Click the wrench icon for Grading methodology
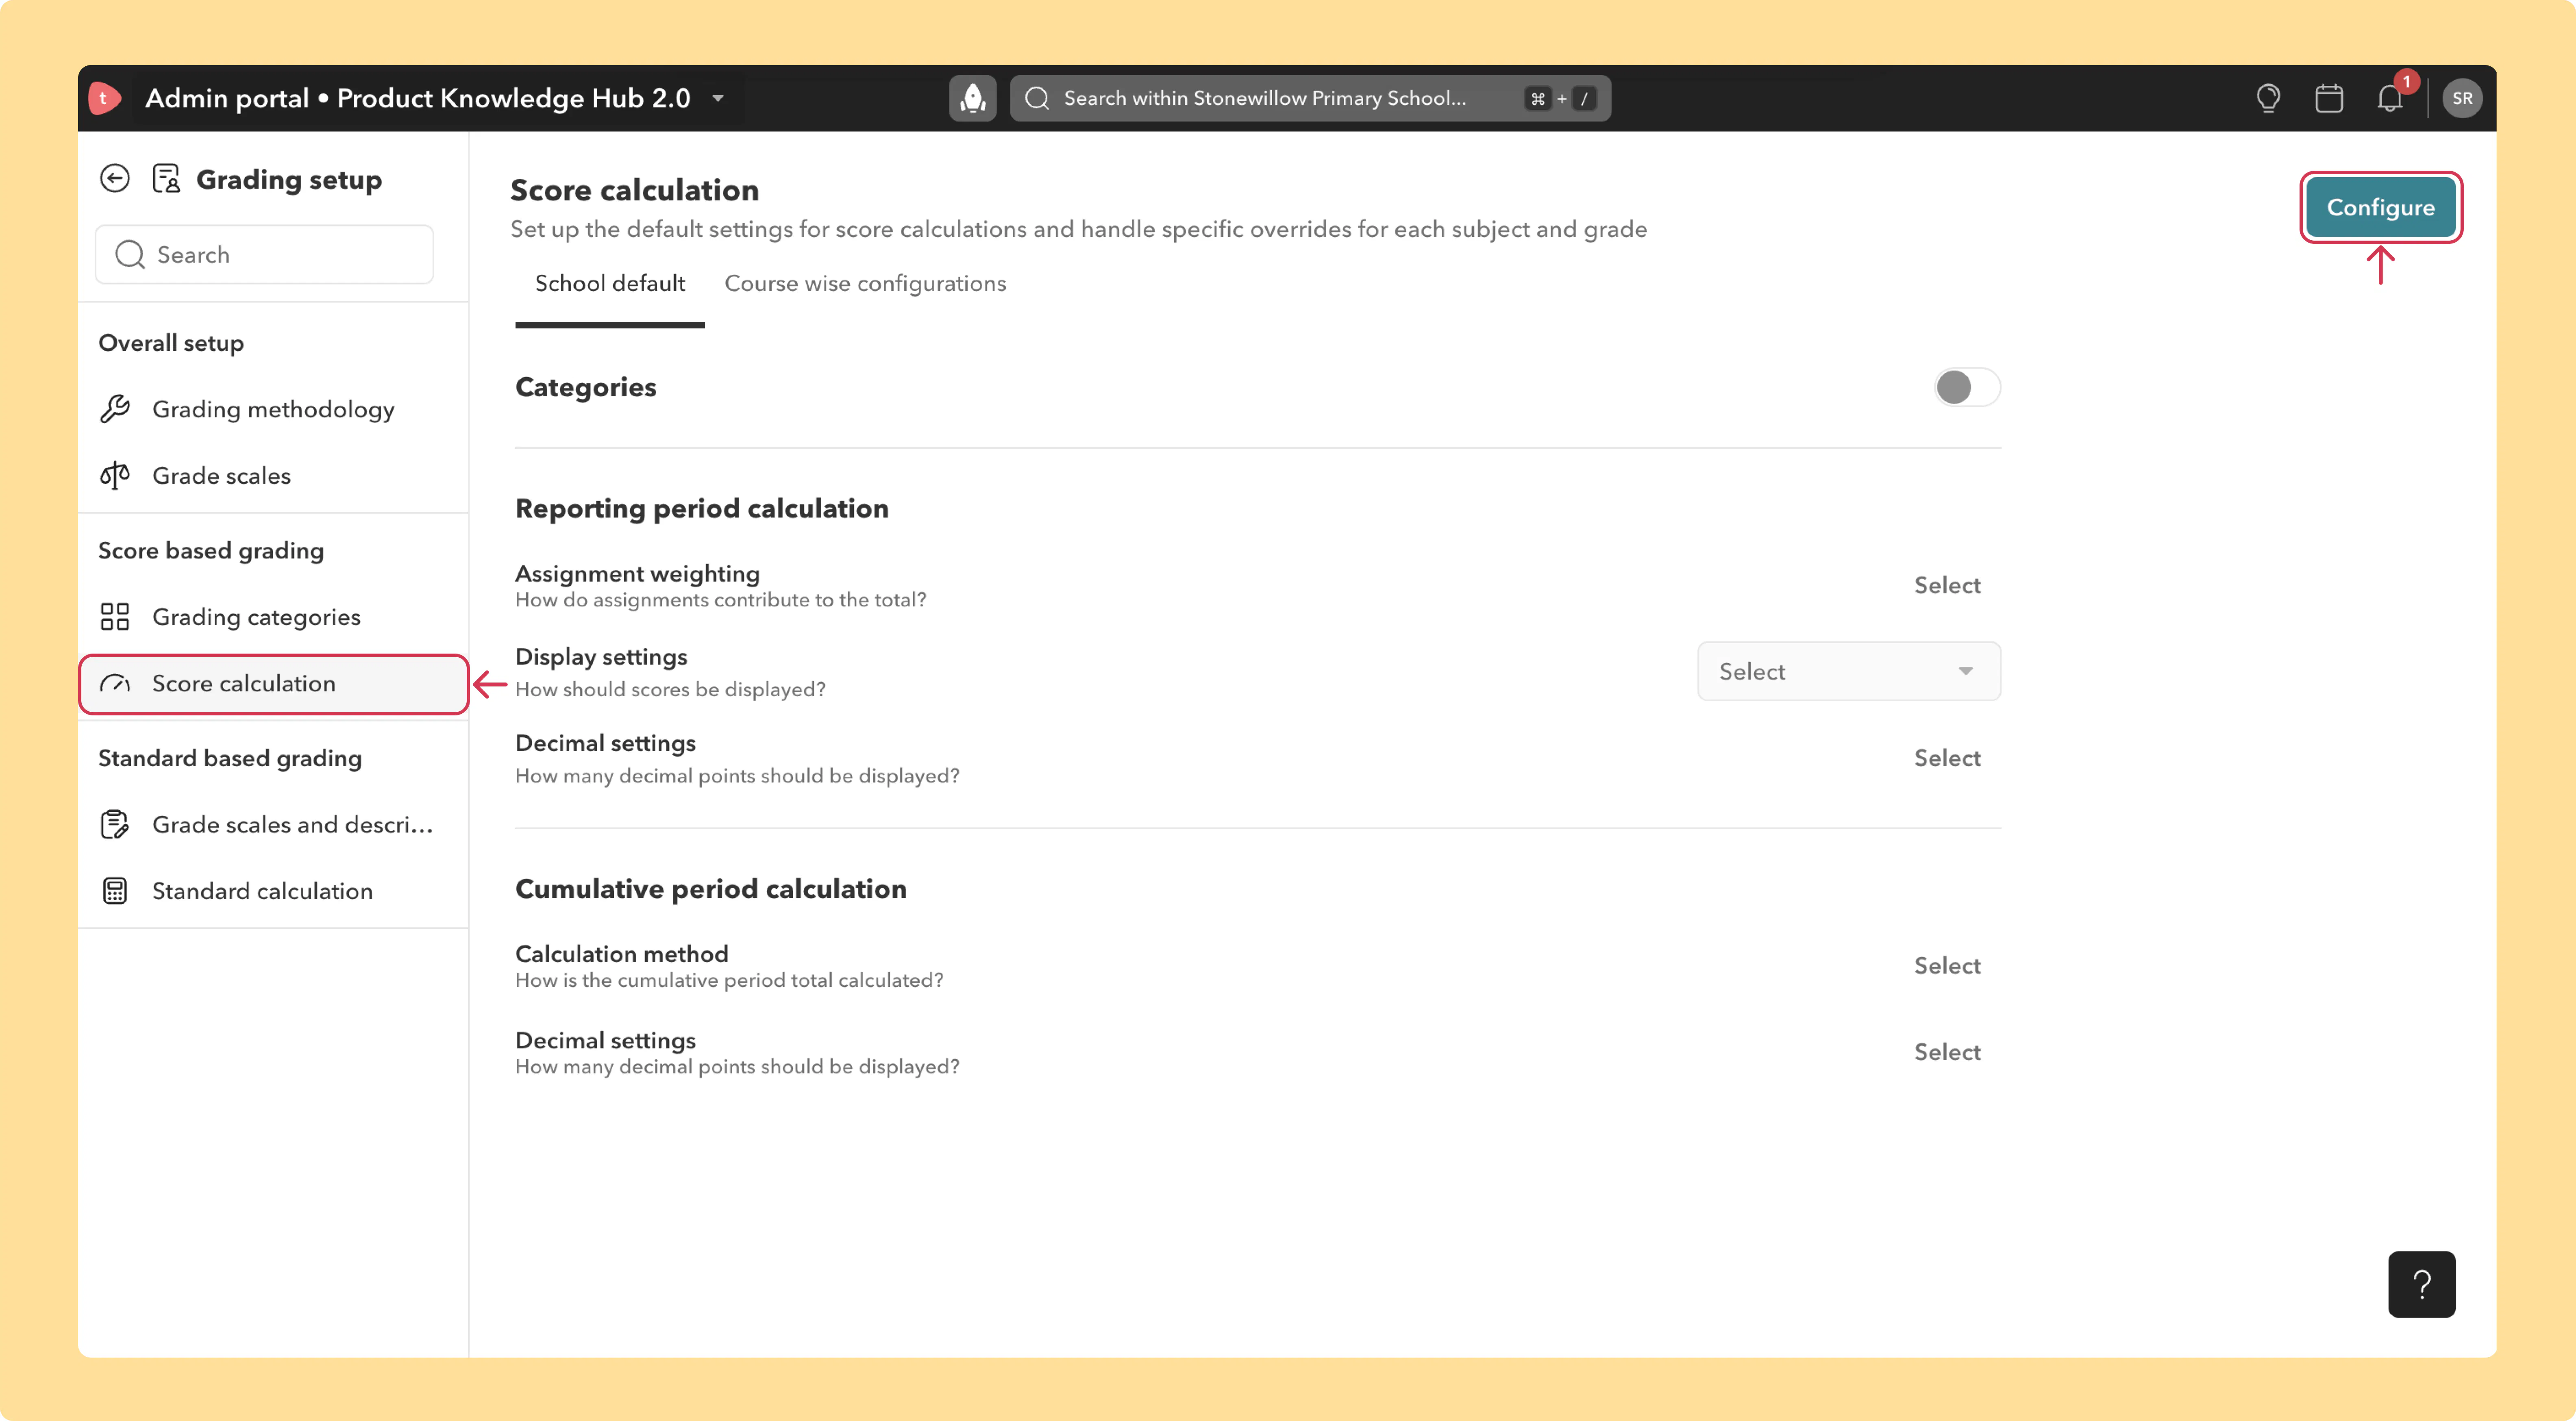2576x1421 pixels. coord(115,409)
